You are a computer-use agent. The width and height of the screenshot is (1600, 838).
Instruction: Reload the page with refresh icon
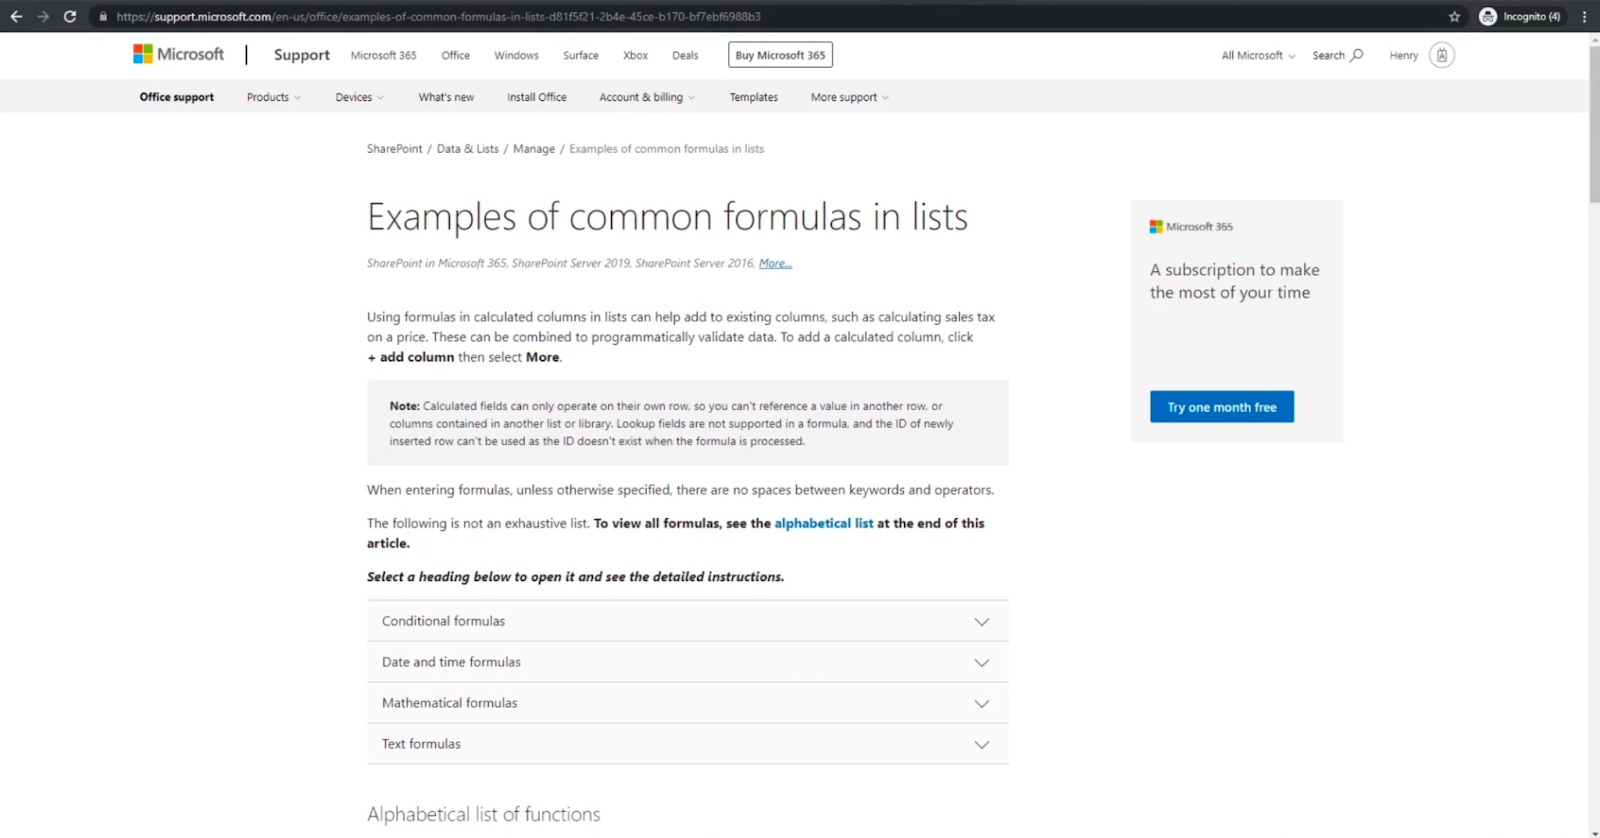[x=70, y=16]
